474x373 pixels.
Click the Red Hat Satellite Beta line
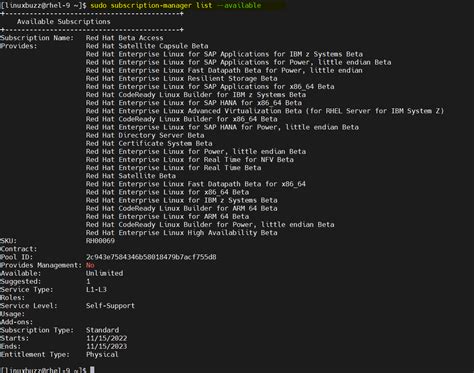point(131,176)
